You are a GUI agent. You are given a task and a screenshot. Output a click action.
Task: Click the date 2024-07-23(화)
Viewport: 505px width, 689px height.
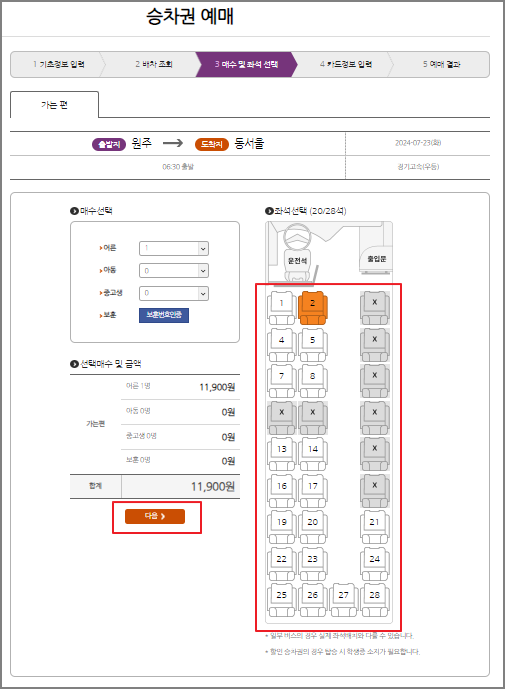[418, 143]
